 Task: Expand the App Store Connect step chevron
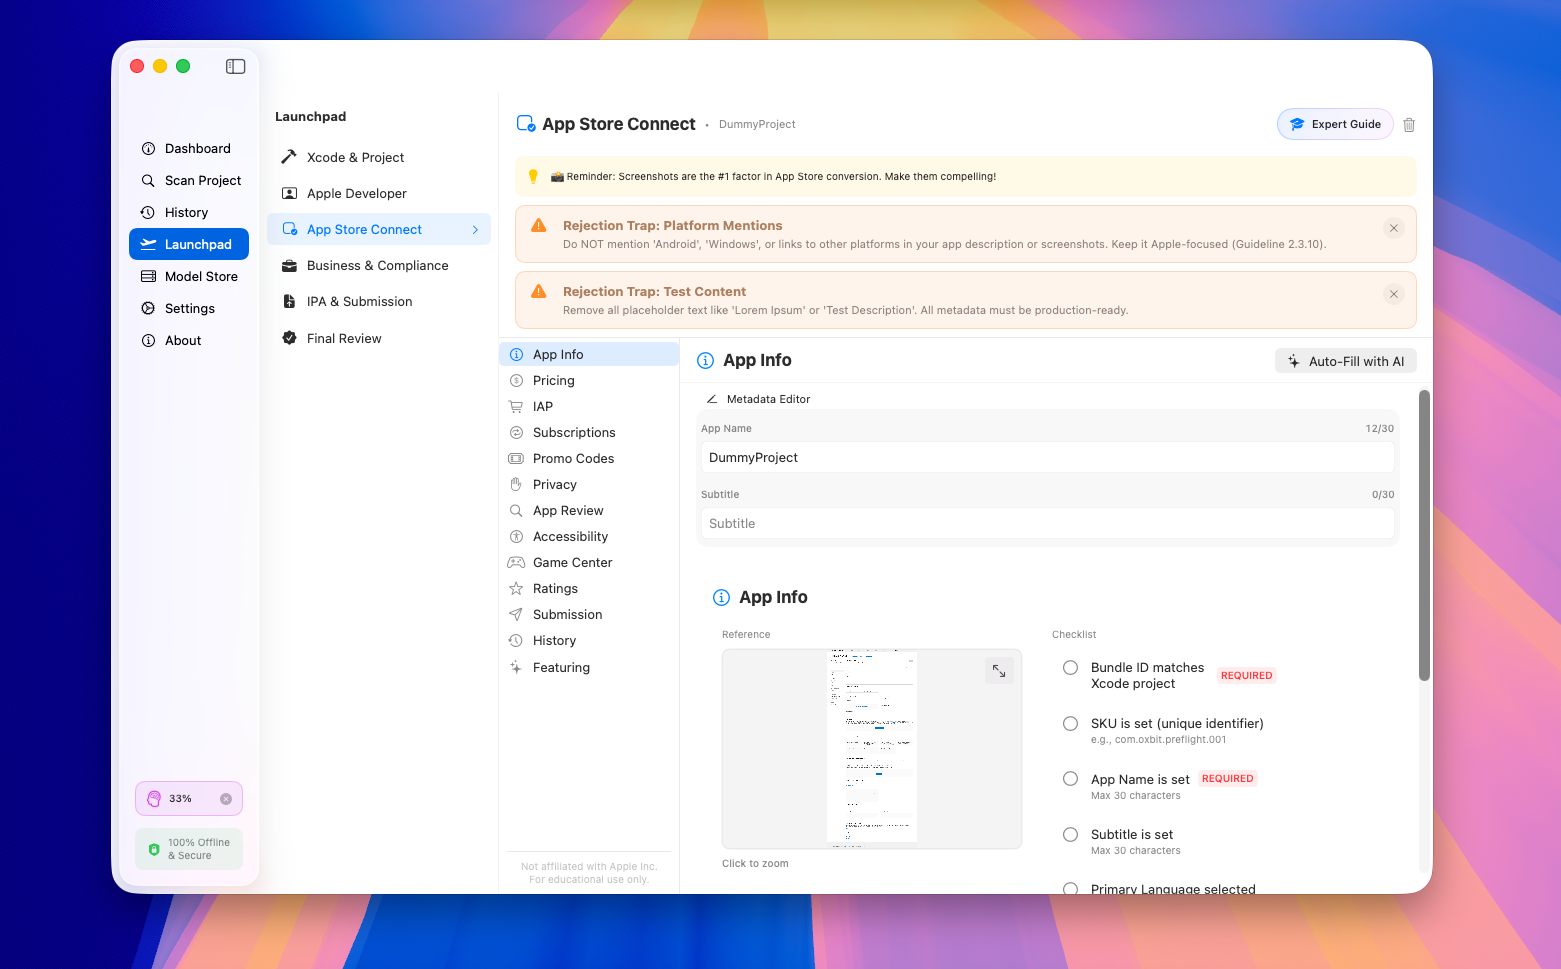click(475, 229)
